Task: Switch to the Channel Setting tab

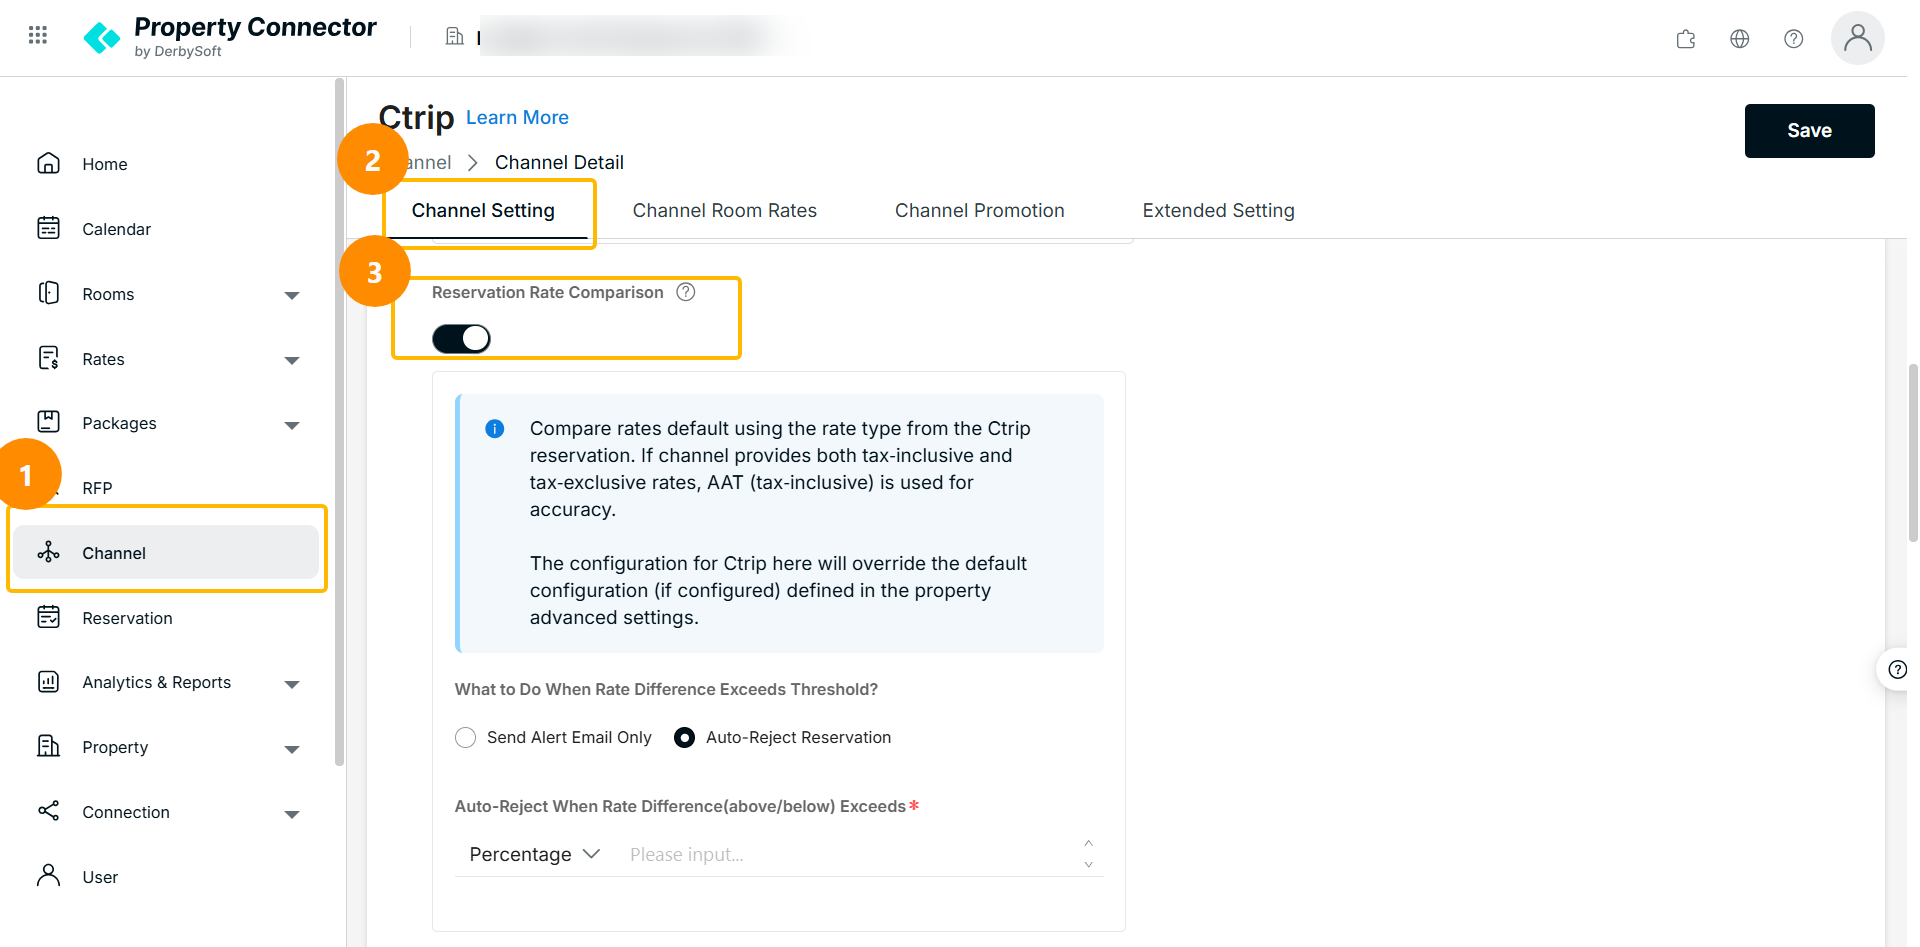Action: pos(483,211)
